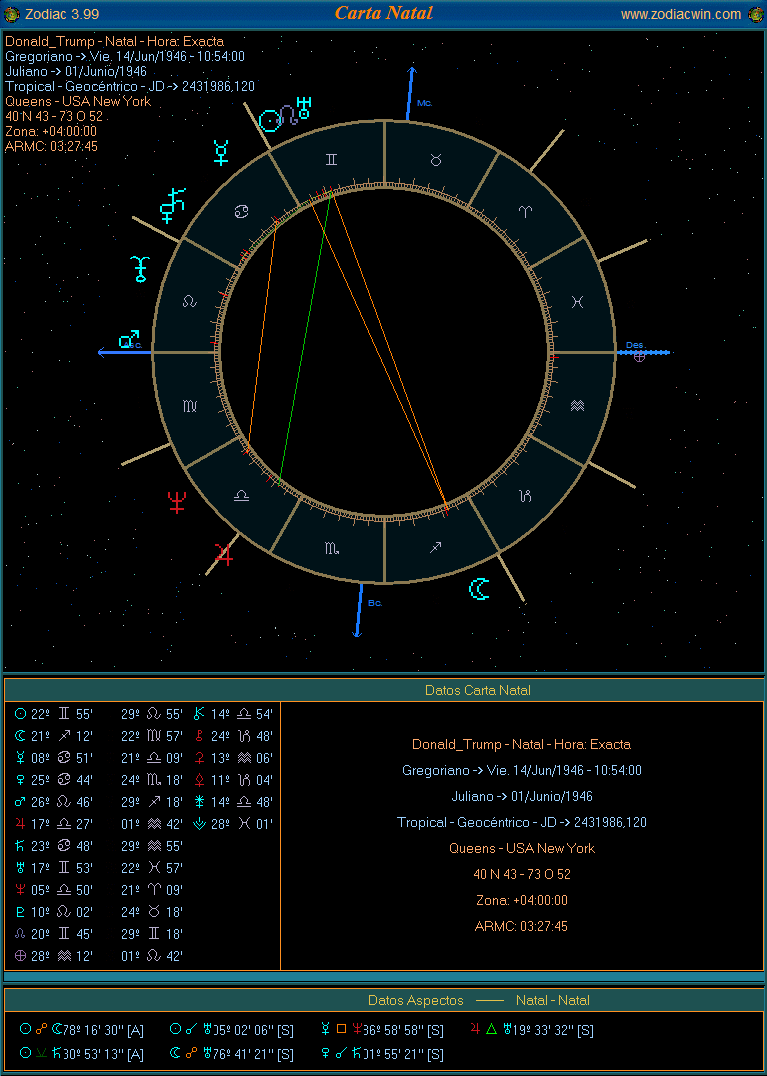Click the Leo sign in the zodiac ring
This screenshot has height=1076, width=767.
pyautogui.click(x=190, y=301)
